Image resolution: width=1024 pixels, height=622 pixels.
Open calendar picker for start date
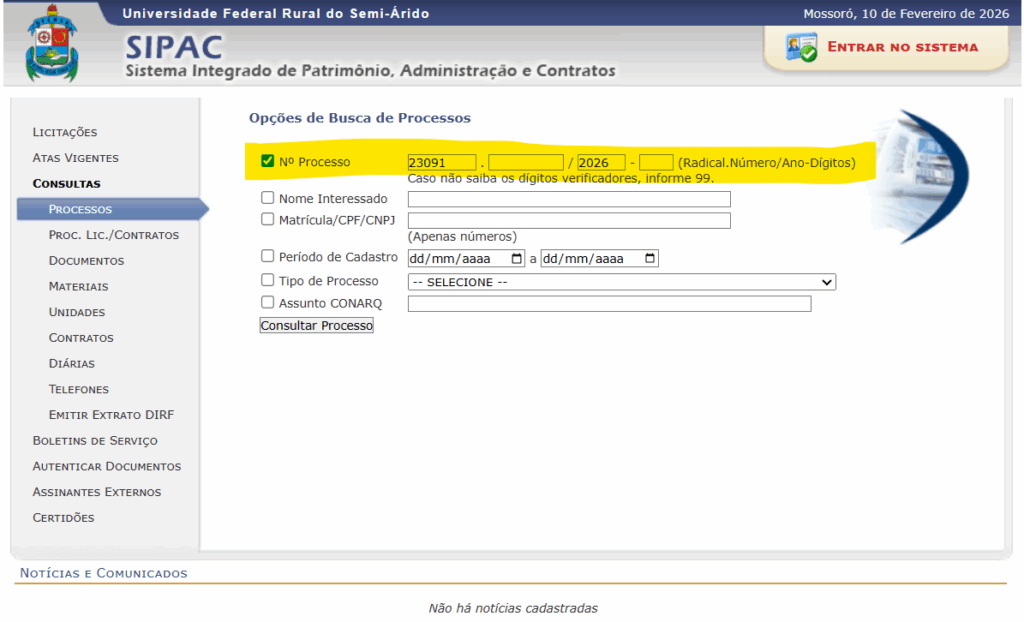point(516,259)
